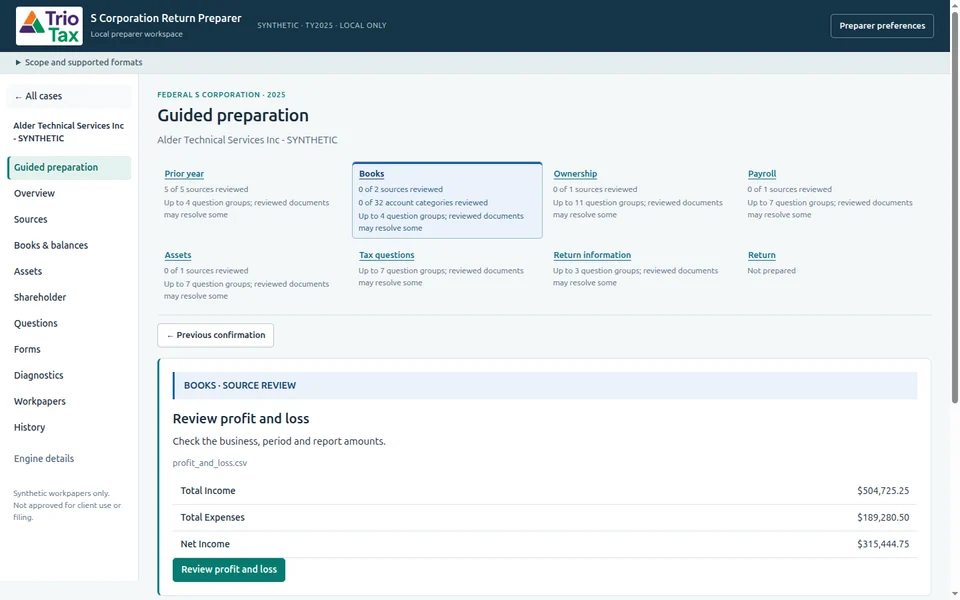The image size is (960, 600).
Task: Click the profit_and_loss.csv file name
Action: tap(210, 463)
